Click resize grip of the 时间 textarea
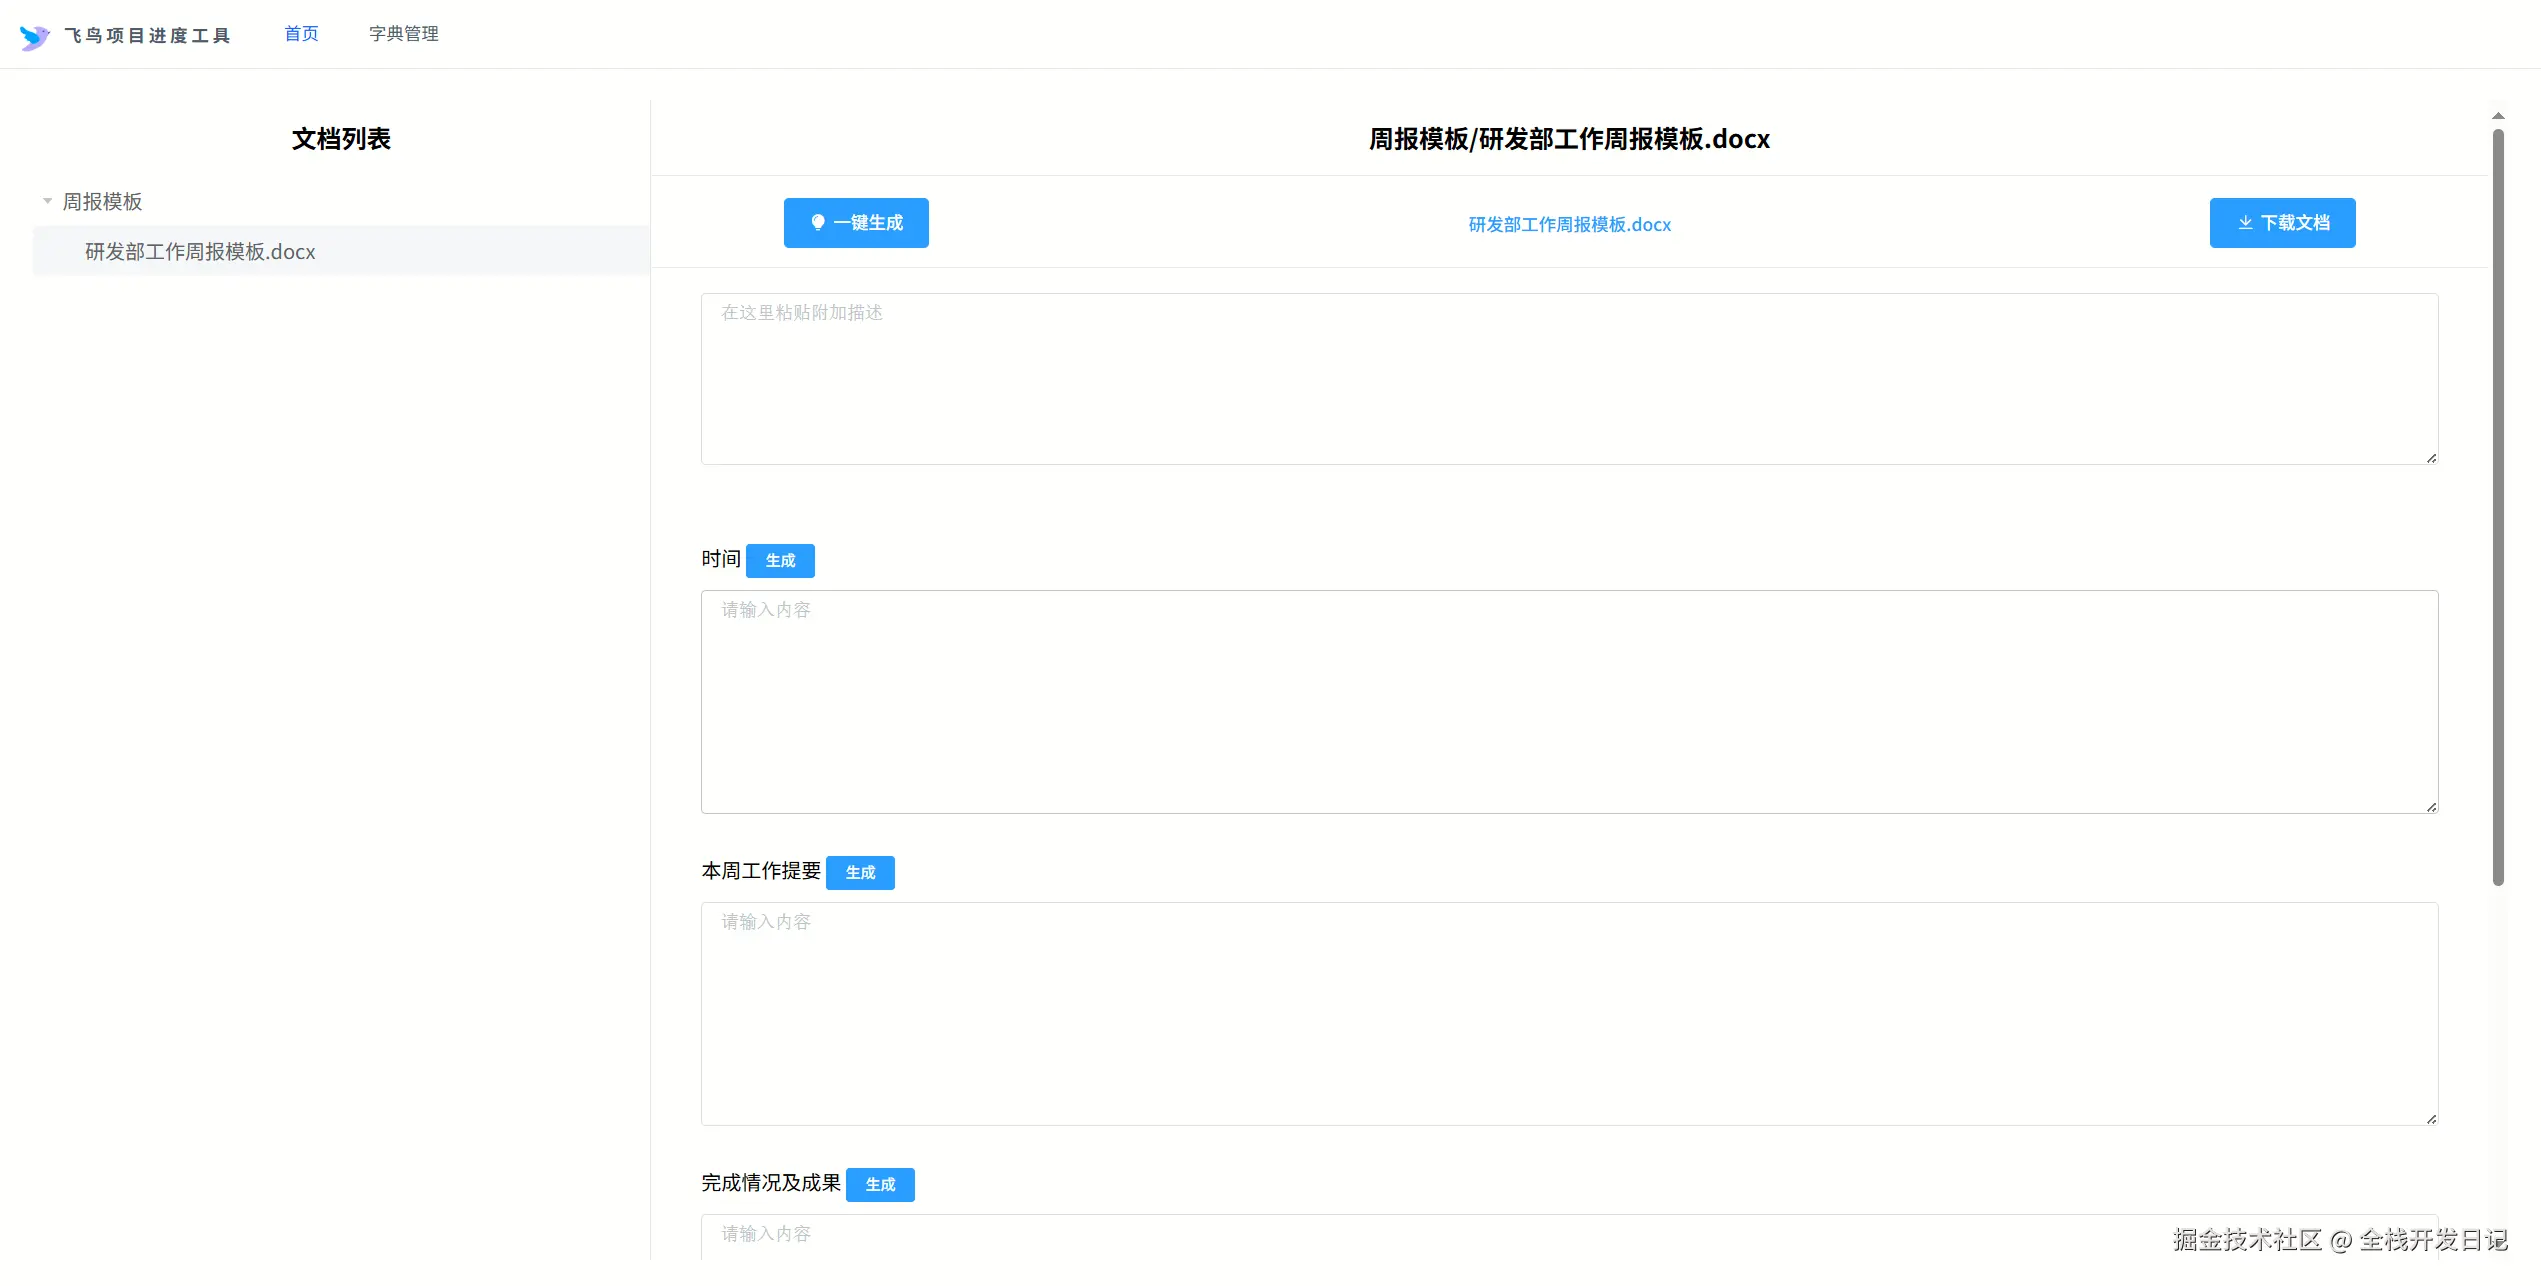Screen dimensions: 2541x1286 (x=2431, y=806)
